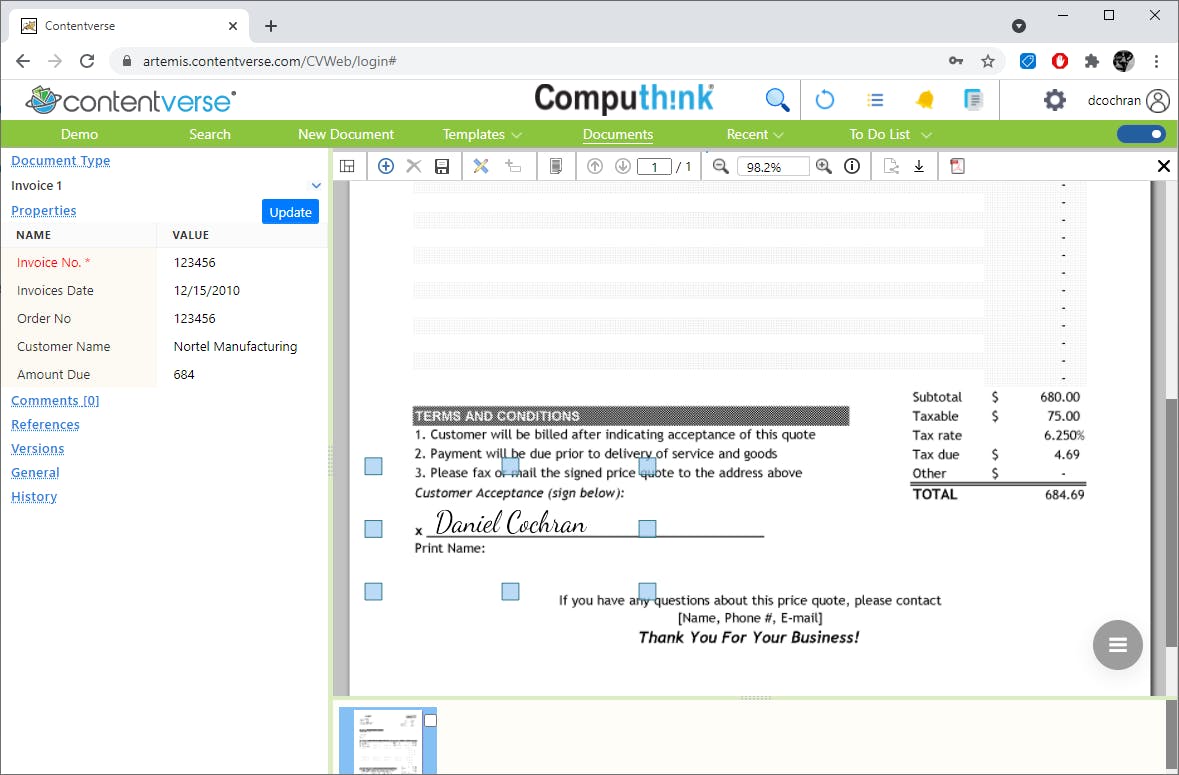The width and height of the screenshot is (1179, 775).
Task: Click the insert field icon beside annotation tool
Action: tap(513, 166)
